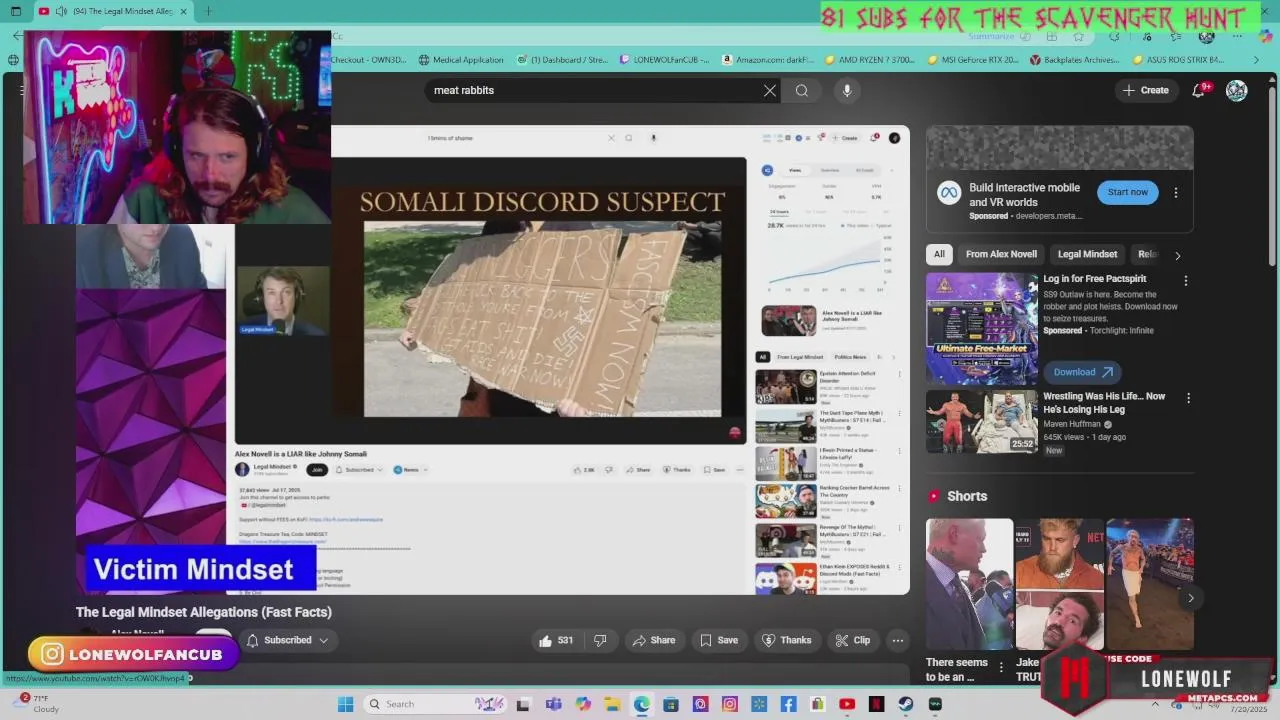
Task: Open the more actions ellipsis beside Clip
Action: (x=898, y=640)
